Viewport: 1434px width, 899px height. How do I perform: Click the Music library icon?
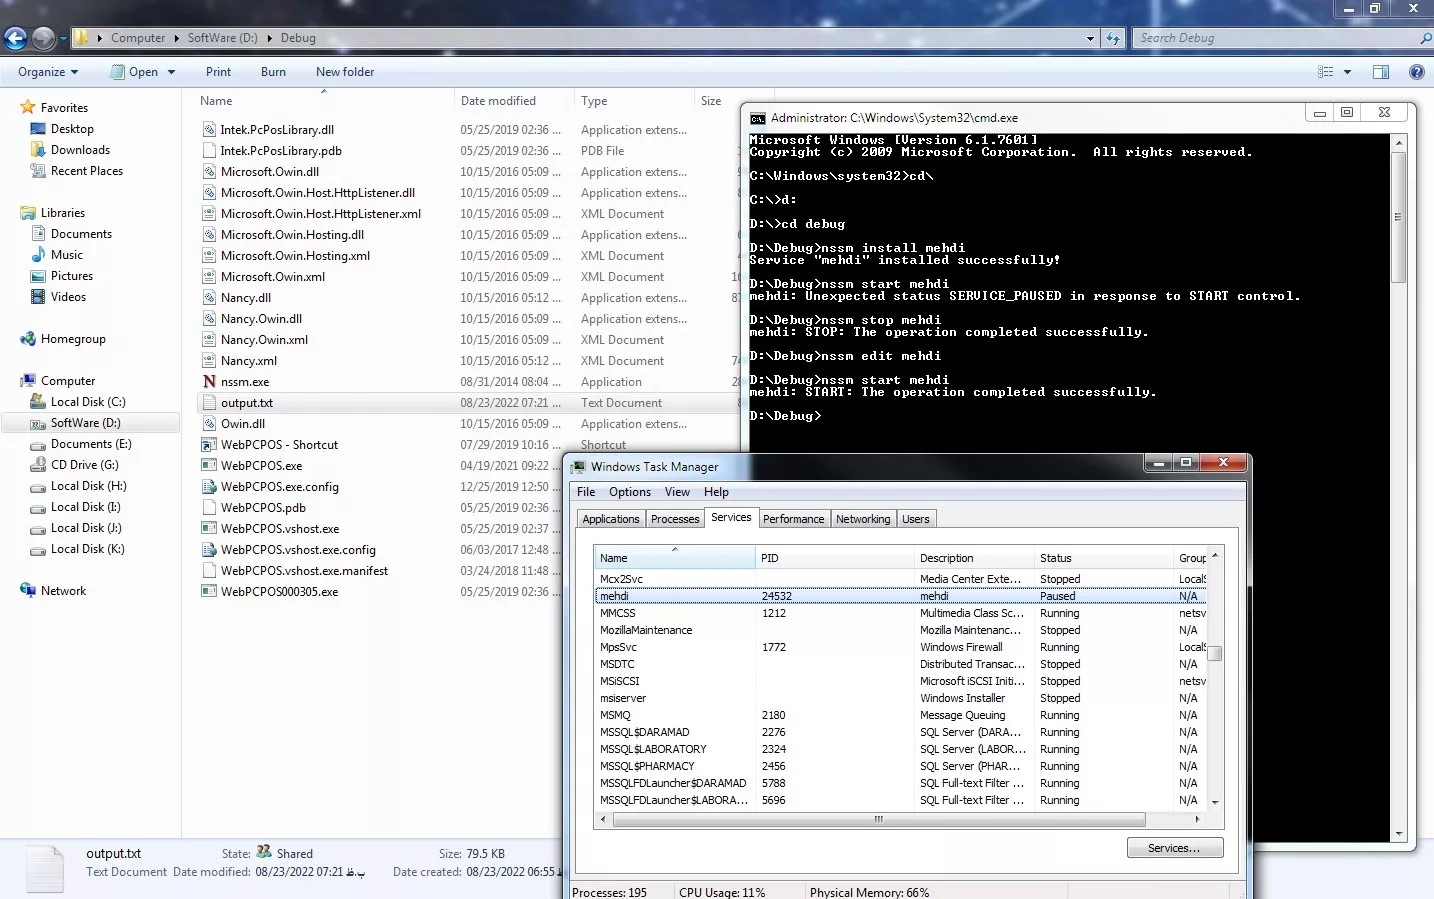pyautogui.click(x=38, y=254)
